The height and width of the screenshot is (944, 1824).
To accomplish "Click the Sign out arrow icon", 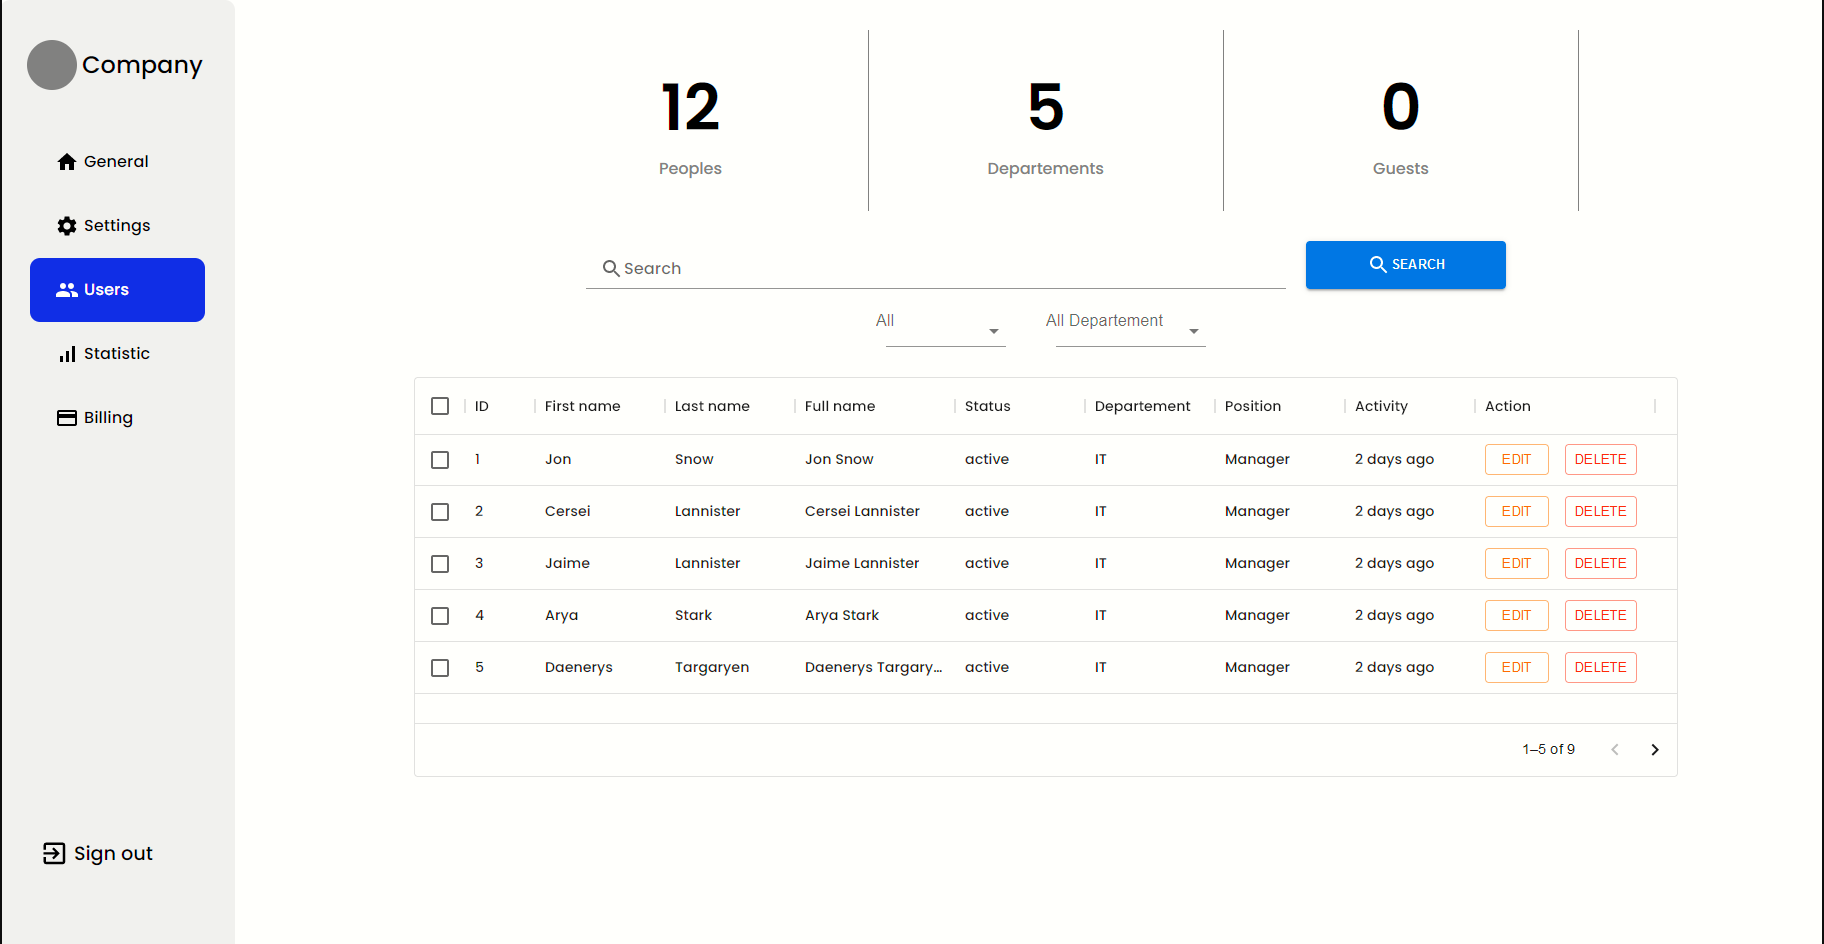I will pos(54,853).
